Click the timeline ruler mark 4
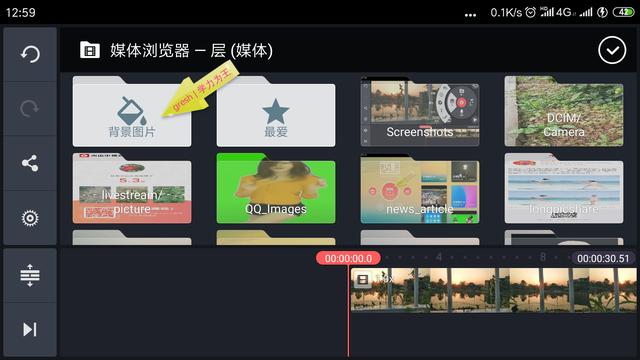 pyautogui.click(x=439, y=257)
